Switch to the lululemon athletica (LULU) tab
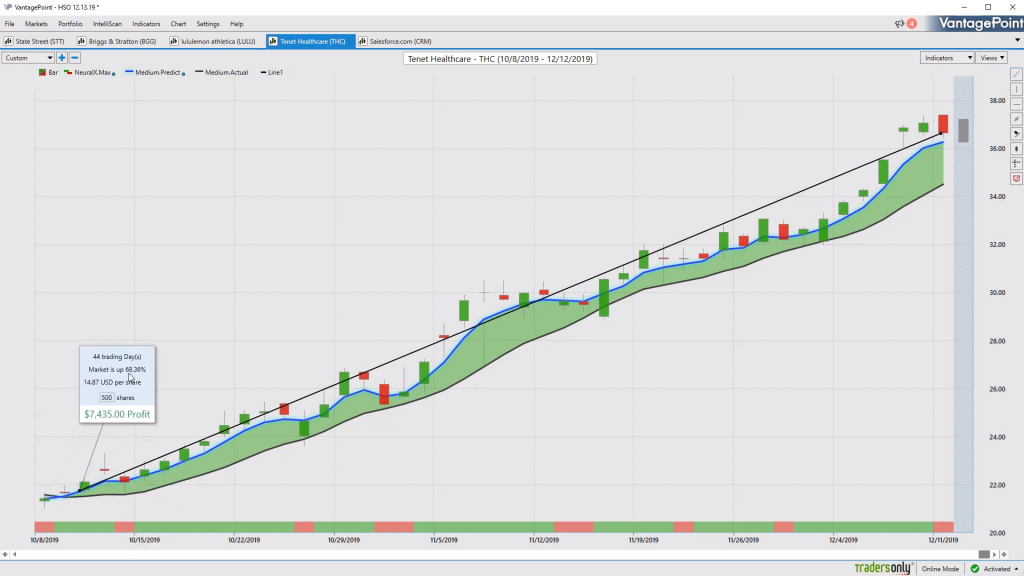1024x576 pixels. click(x=212, y=41)
